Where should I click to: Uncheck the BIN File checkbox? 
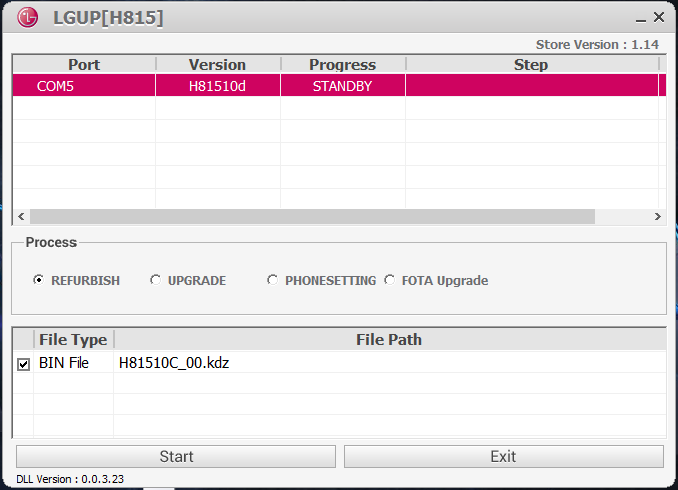pos(23,364)
